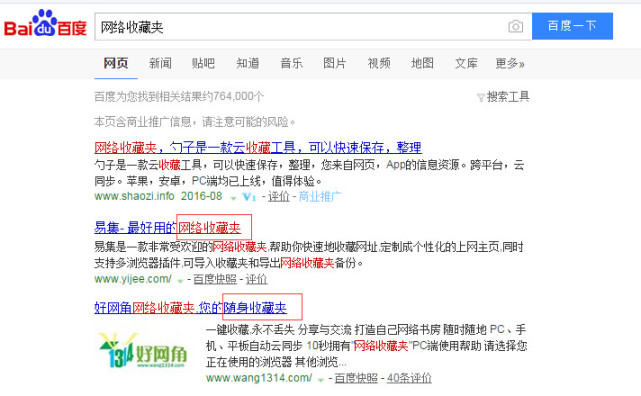The width and height of the screenshot is (641, 396).
Task: Click description text starting 易集是一款非常受欢迎的
Action: coord(309,255)
